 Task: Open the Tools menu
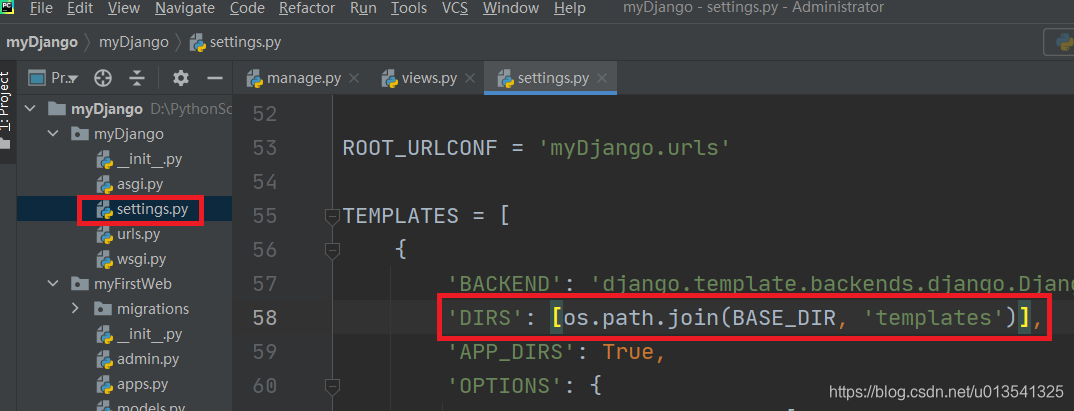[409, 8]
